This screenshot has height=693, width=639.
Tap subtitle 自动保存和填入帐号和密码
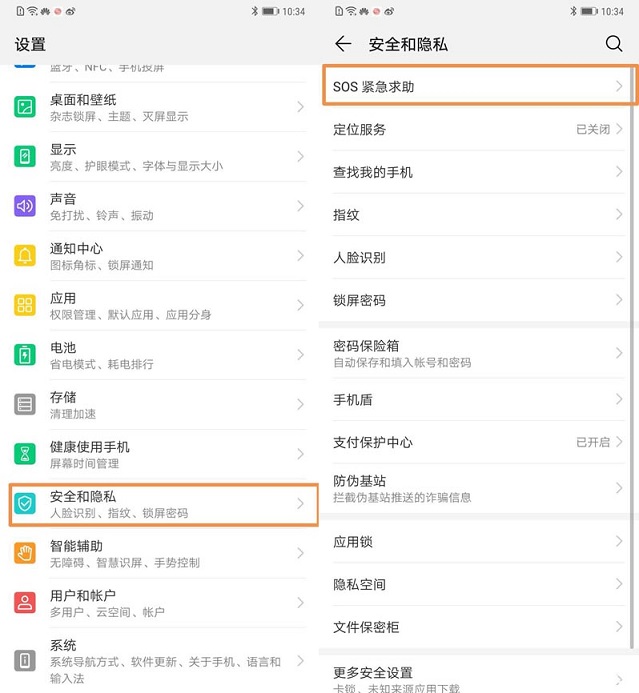[402, 362]
